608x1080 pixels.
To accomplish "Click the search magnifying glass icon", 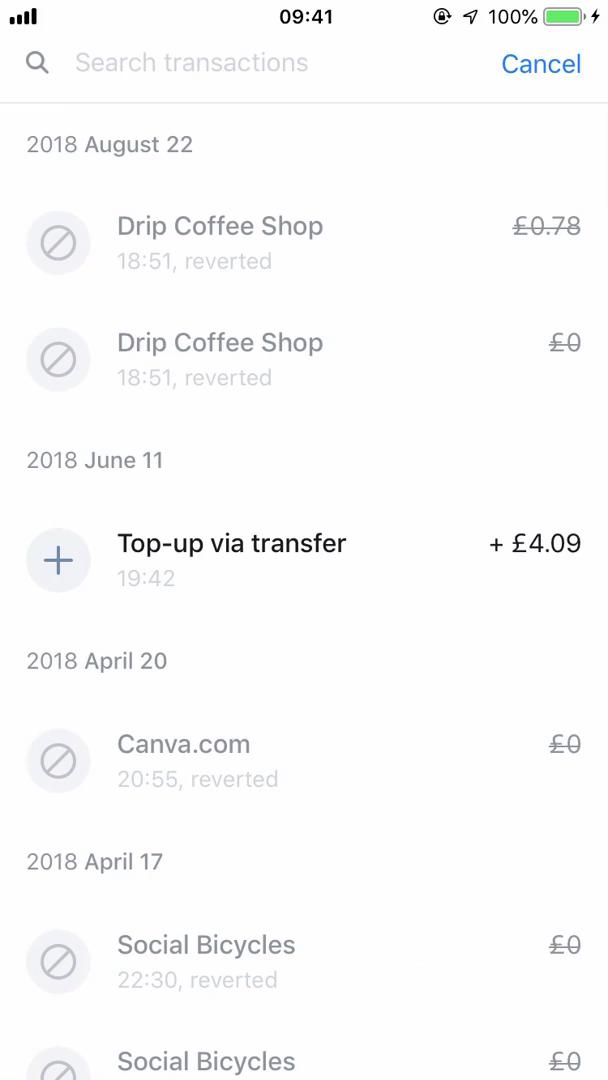I will click(37, 62).
